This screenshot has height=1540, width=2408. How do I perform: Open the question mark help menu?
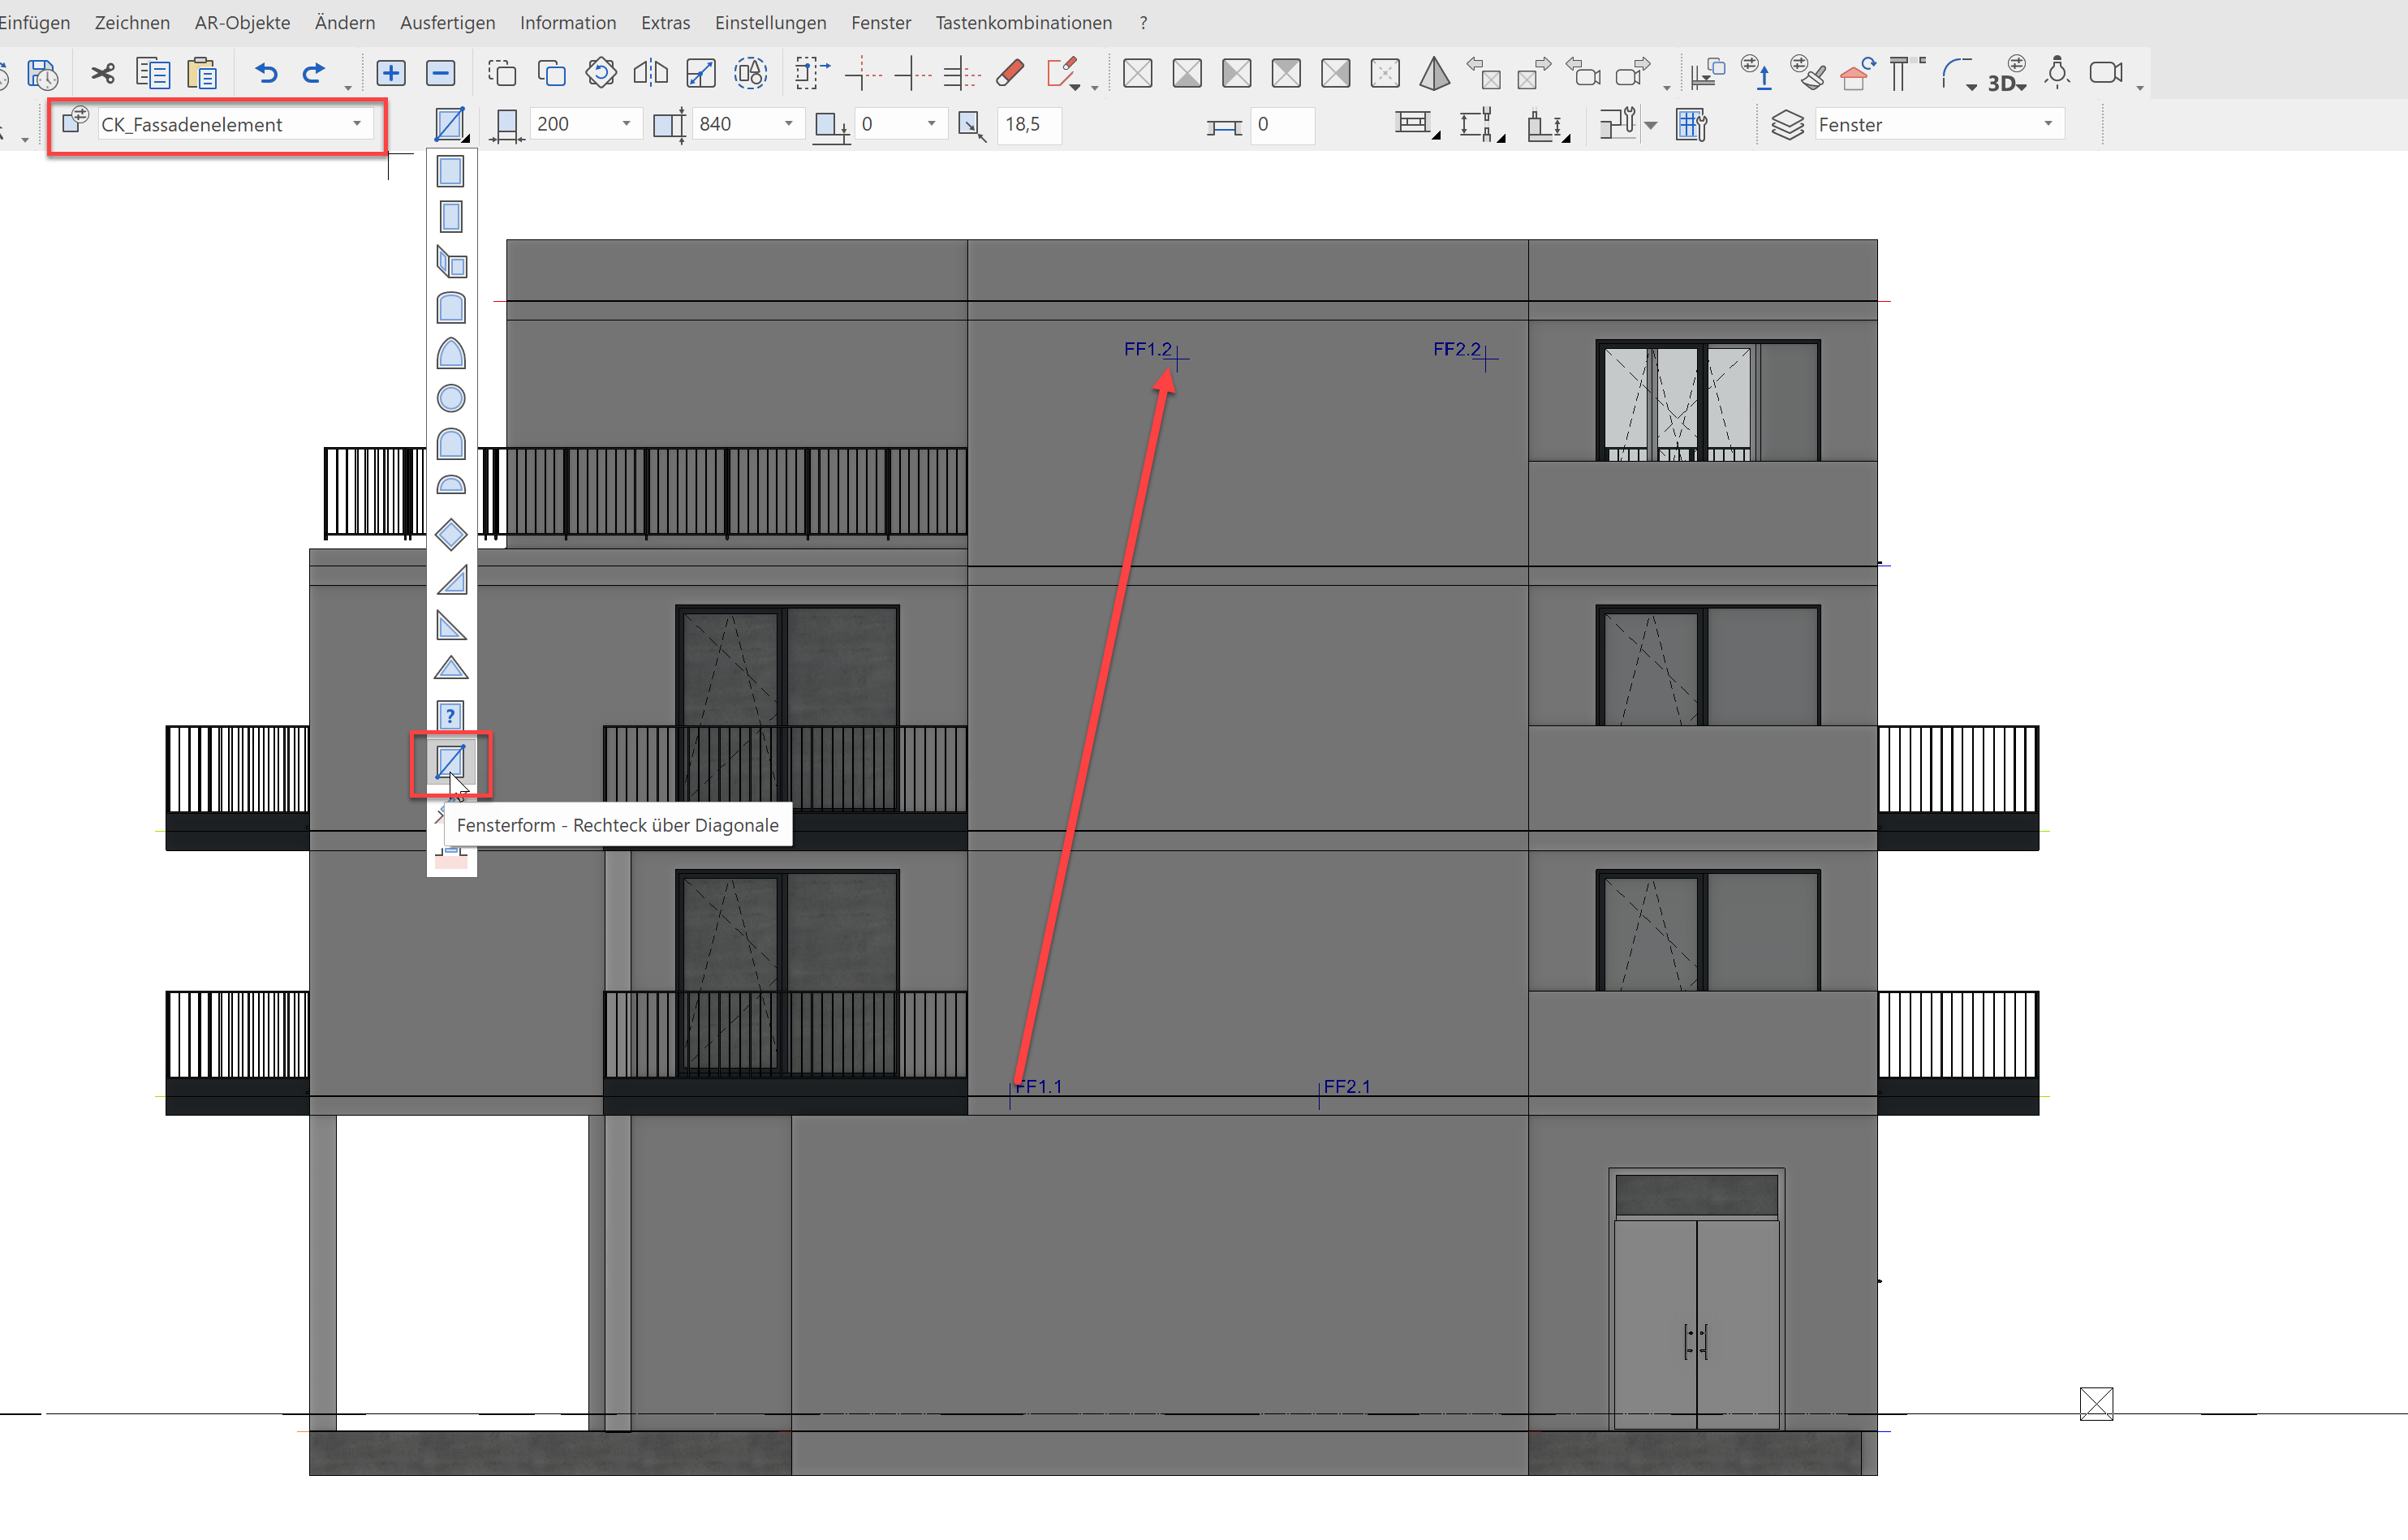tap(1143, 22)
